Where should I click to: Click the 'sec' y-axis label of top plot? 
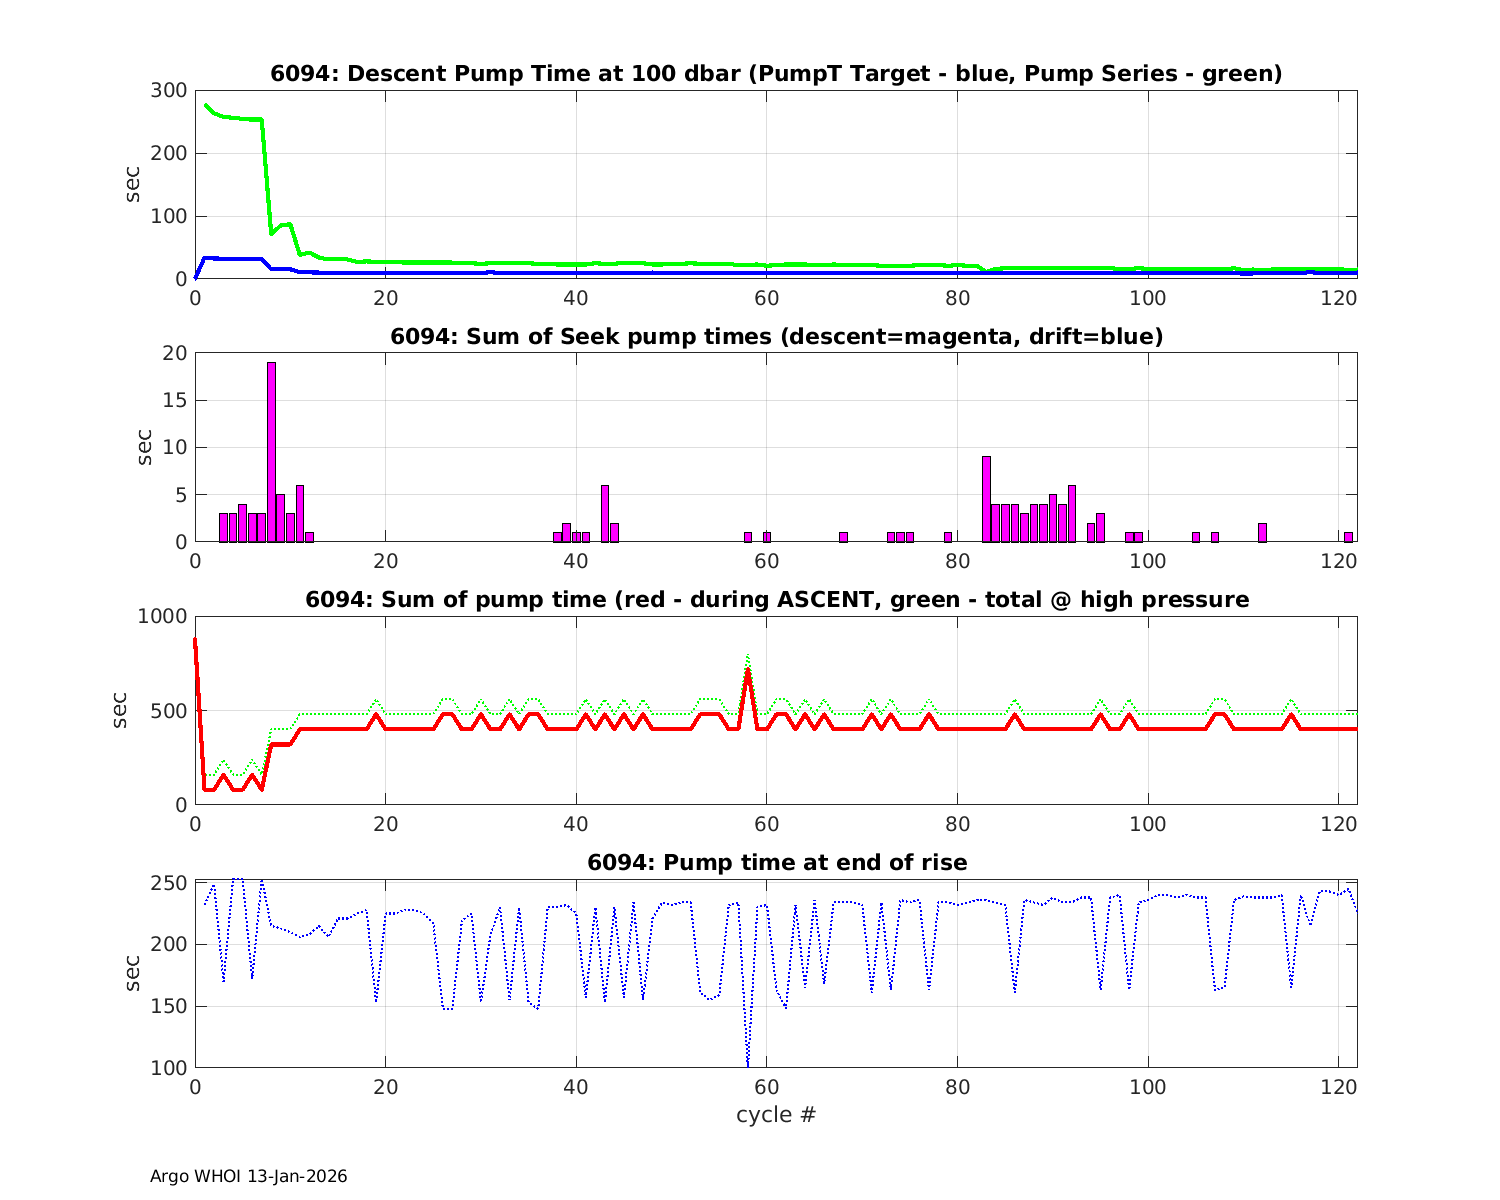[x=133, y=184]
